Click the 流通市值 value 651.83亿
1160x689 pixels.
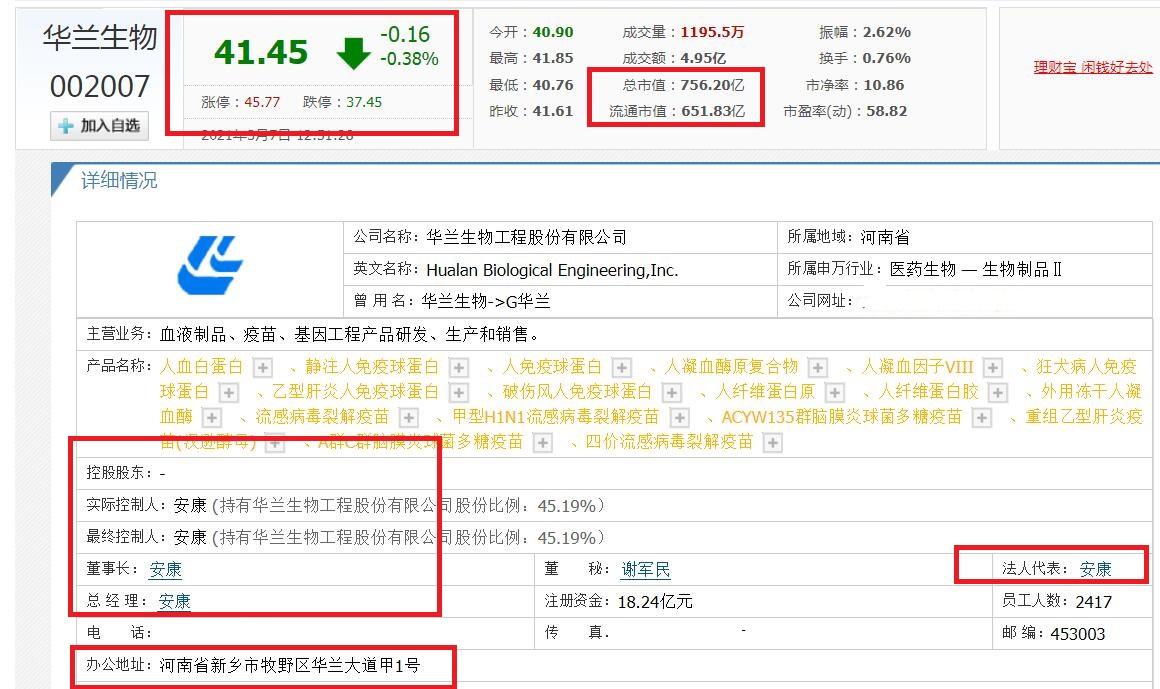click(x=712, y=111)
